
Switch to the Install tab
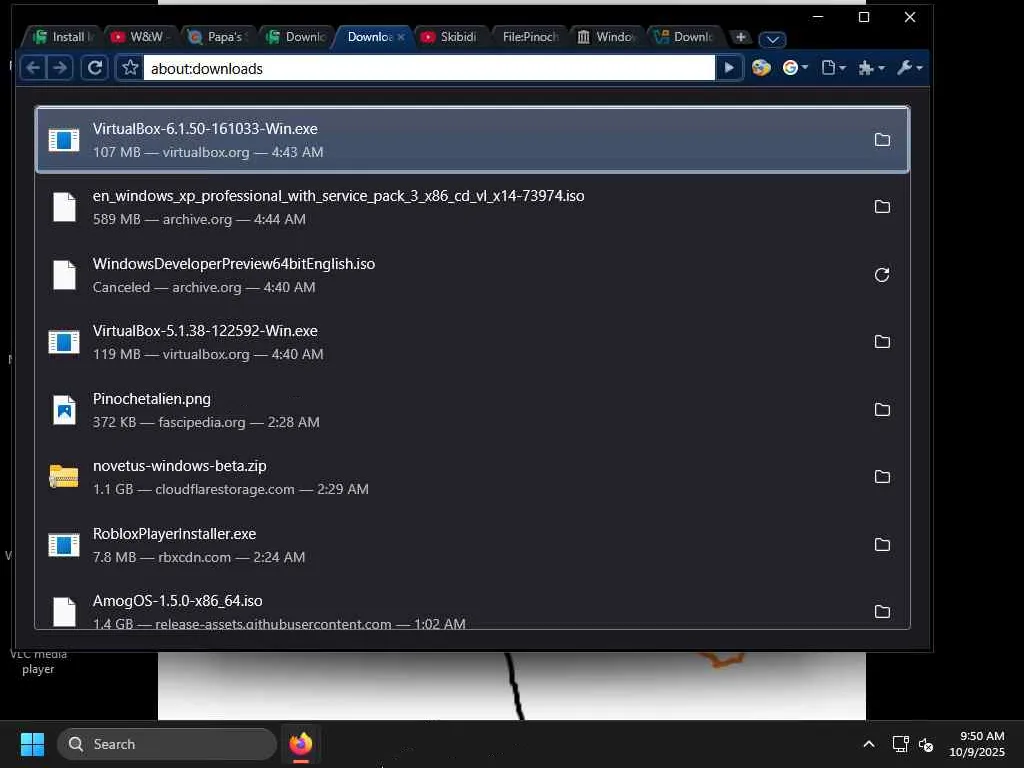[63, 37]
